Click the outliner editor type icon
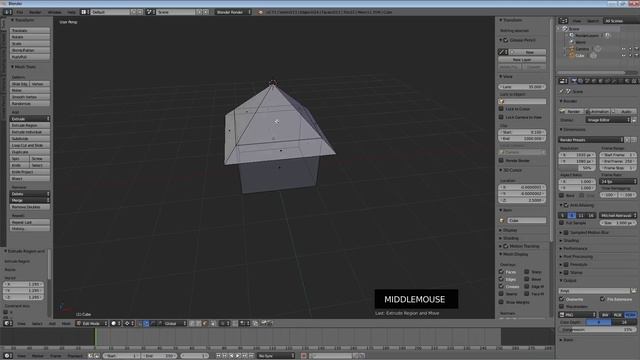 pyautogui.click(x=563, y=21)
